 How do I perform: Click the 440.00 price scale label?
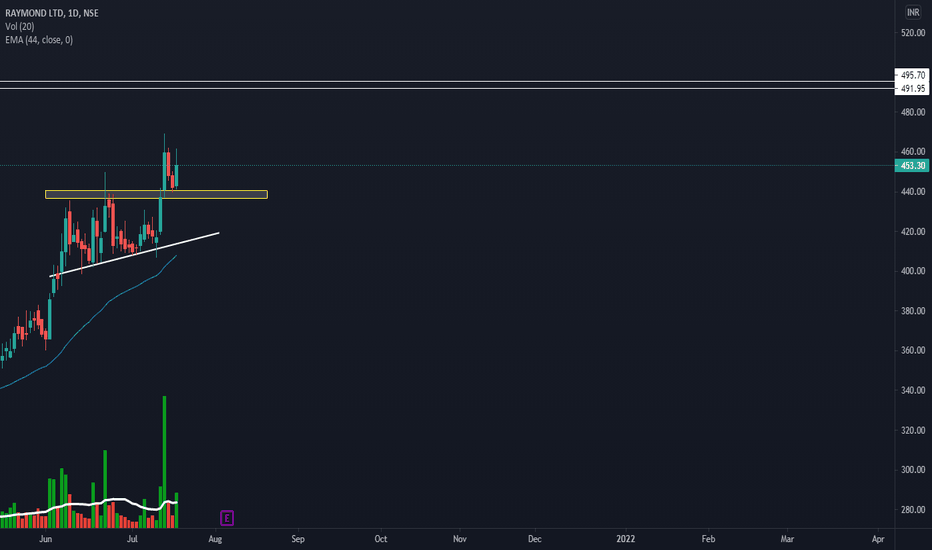[x=913, y=191]
